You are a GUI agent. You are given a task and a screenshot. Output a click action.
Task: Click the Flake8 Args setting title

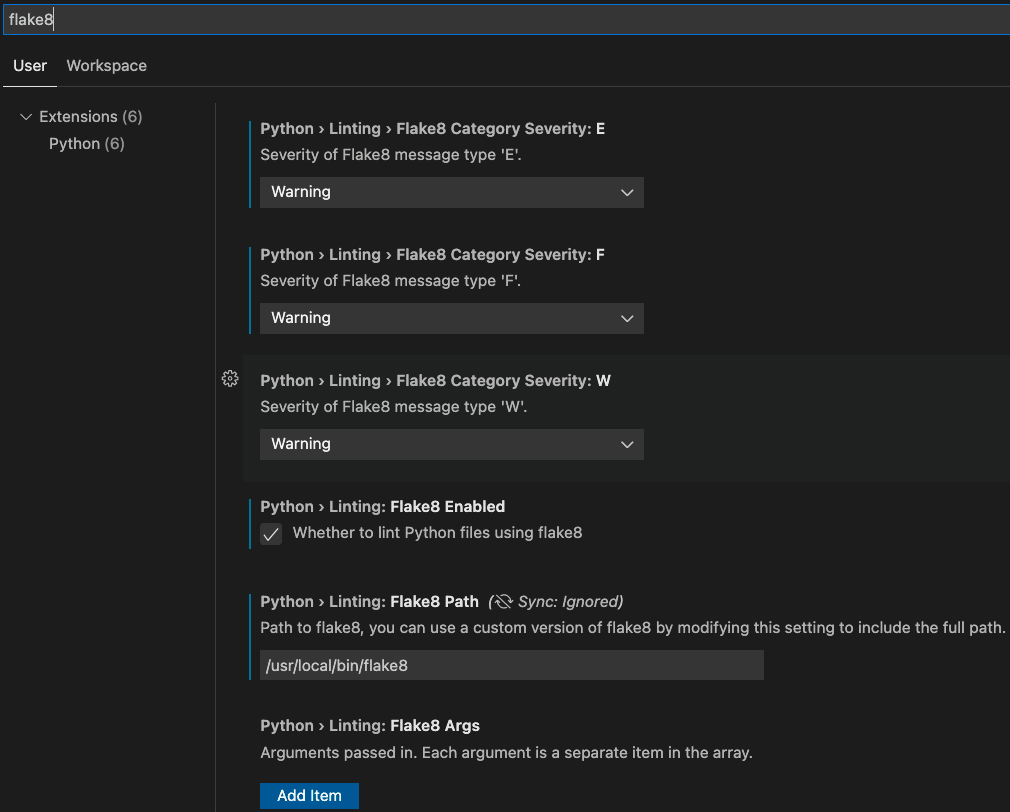[370, 726]
